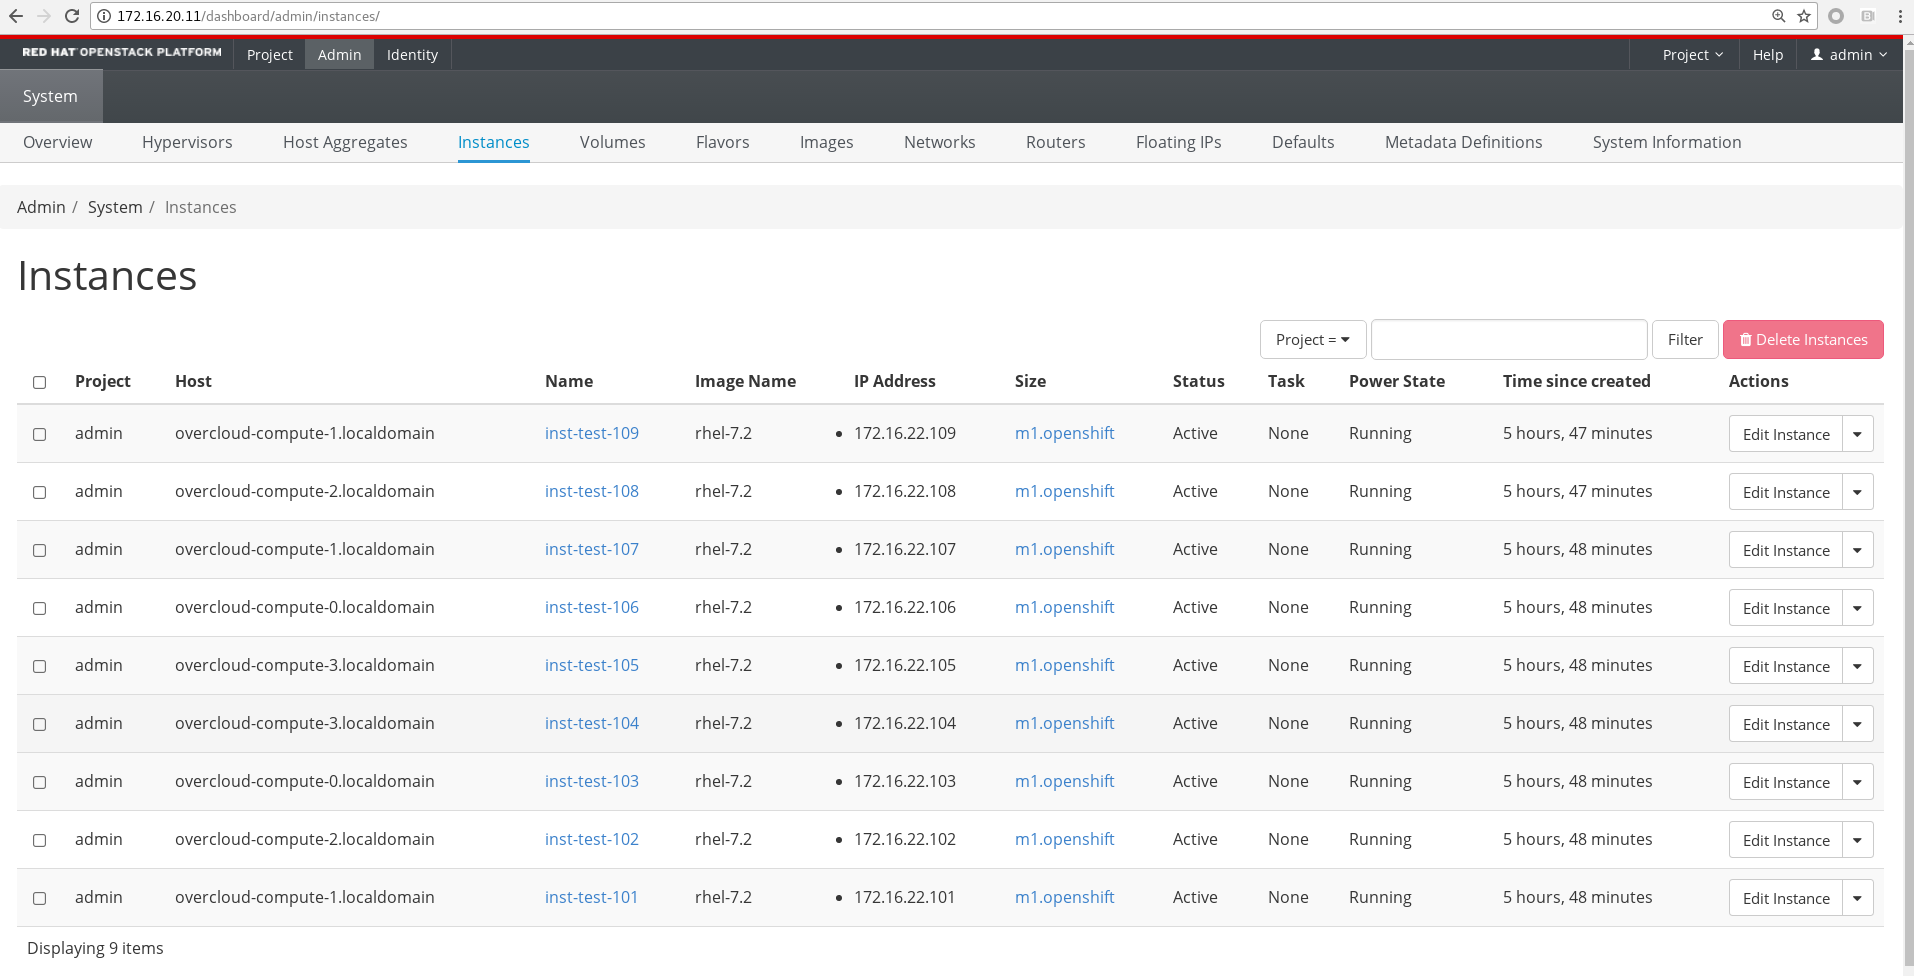This screenshot has height=976, width=1914.
Task: Switch to Floating IPs tab
Action: pyautogui.click(x=1179, y=142)
